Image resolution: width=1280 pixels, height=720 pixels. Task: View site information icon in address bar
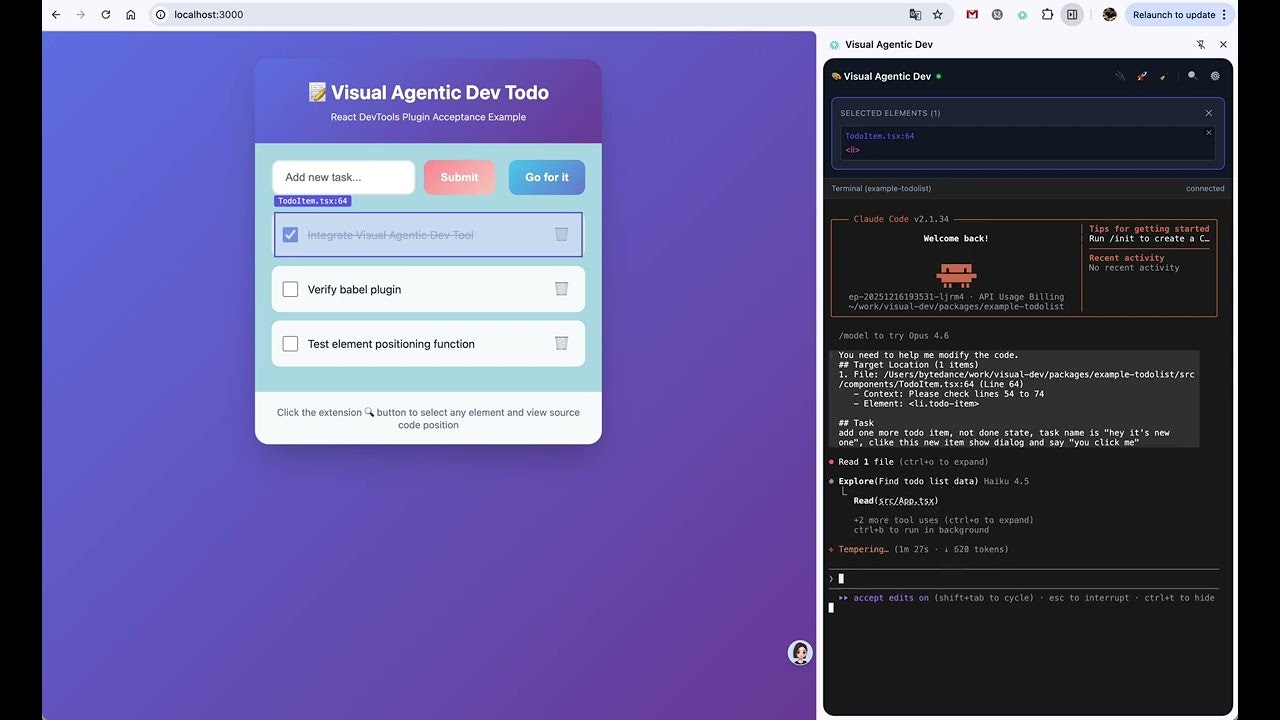pos(161,15)
